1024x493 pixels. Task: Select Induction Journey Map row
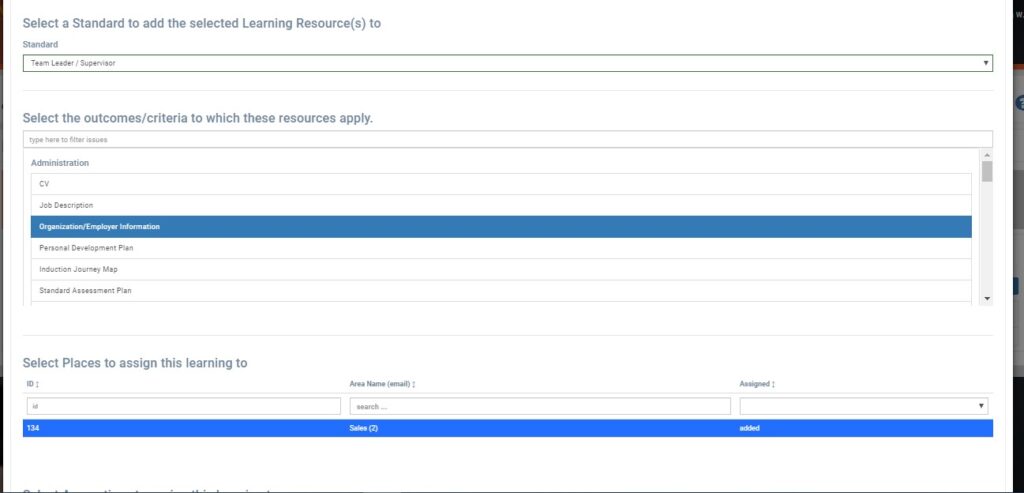pos(501,269)
